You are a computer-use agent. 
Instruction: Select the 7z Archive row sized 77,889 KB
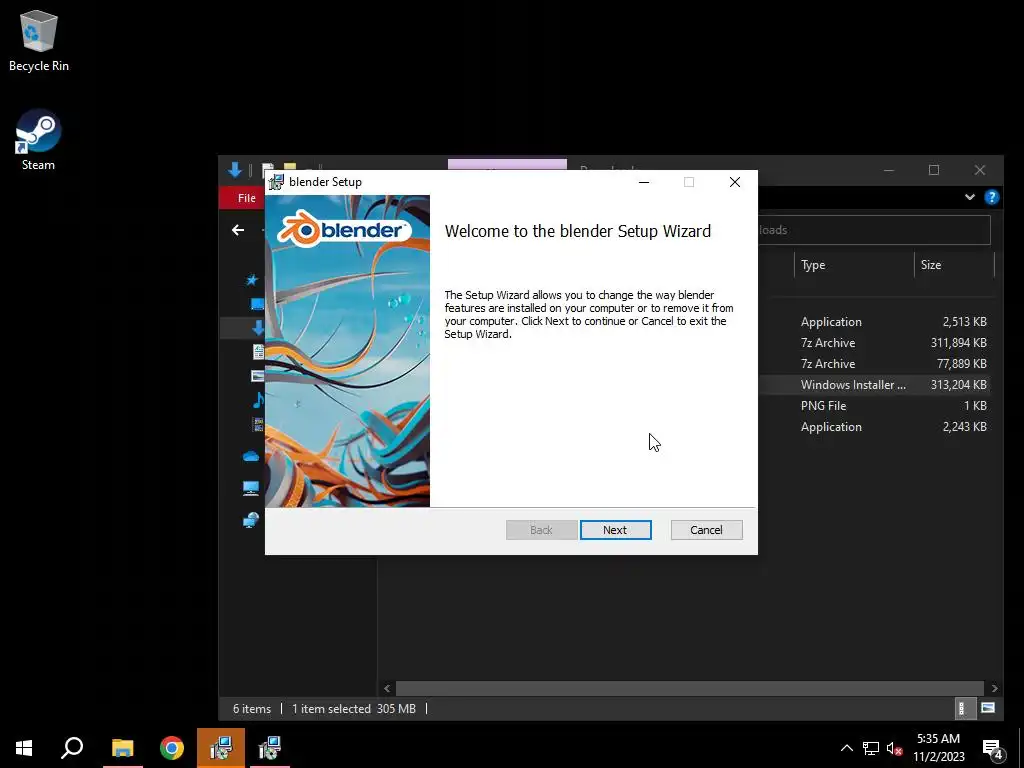coord(874,364)
